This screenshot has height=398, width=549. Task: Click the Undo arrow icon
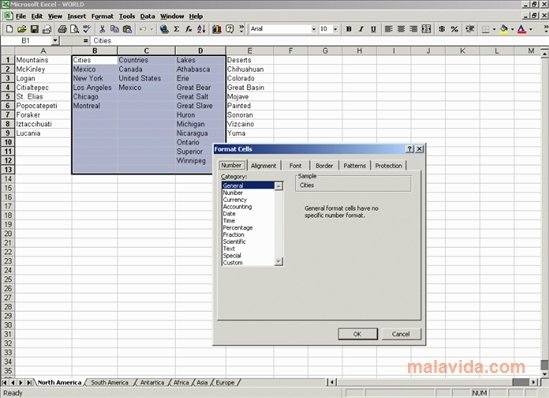[x=143, y=29]
